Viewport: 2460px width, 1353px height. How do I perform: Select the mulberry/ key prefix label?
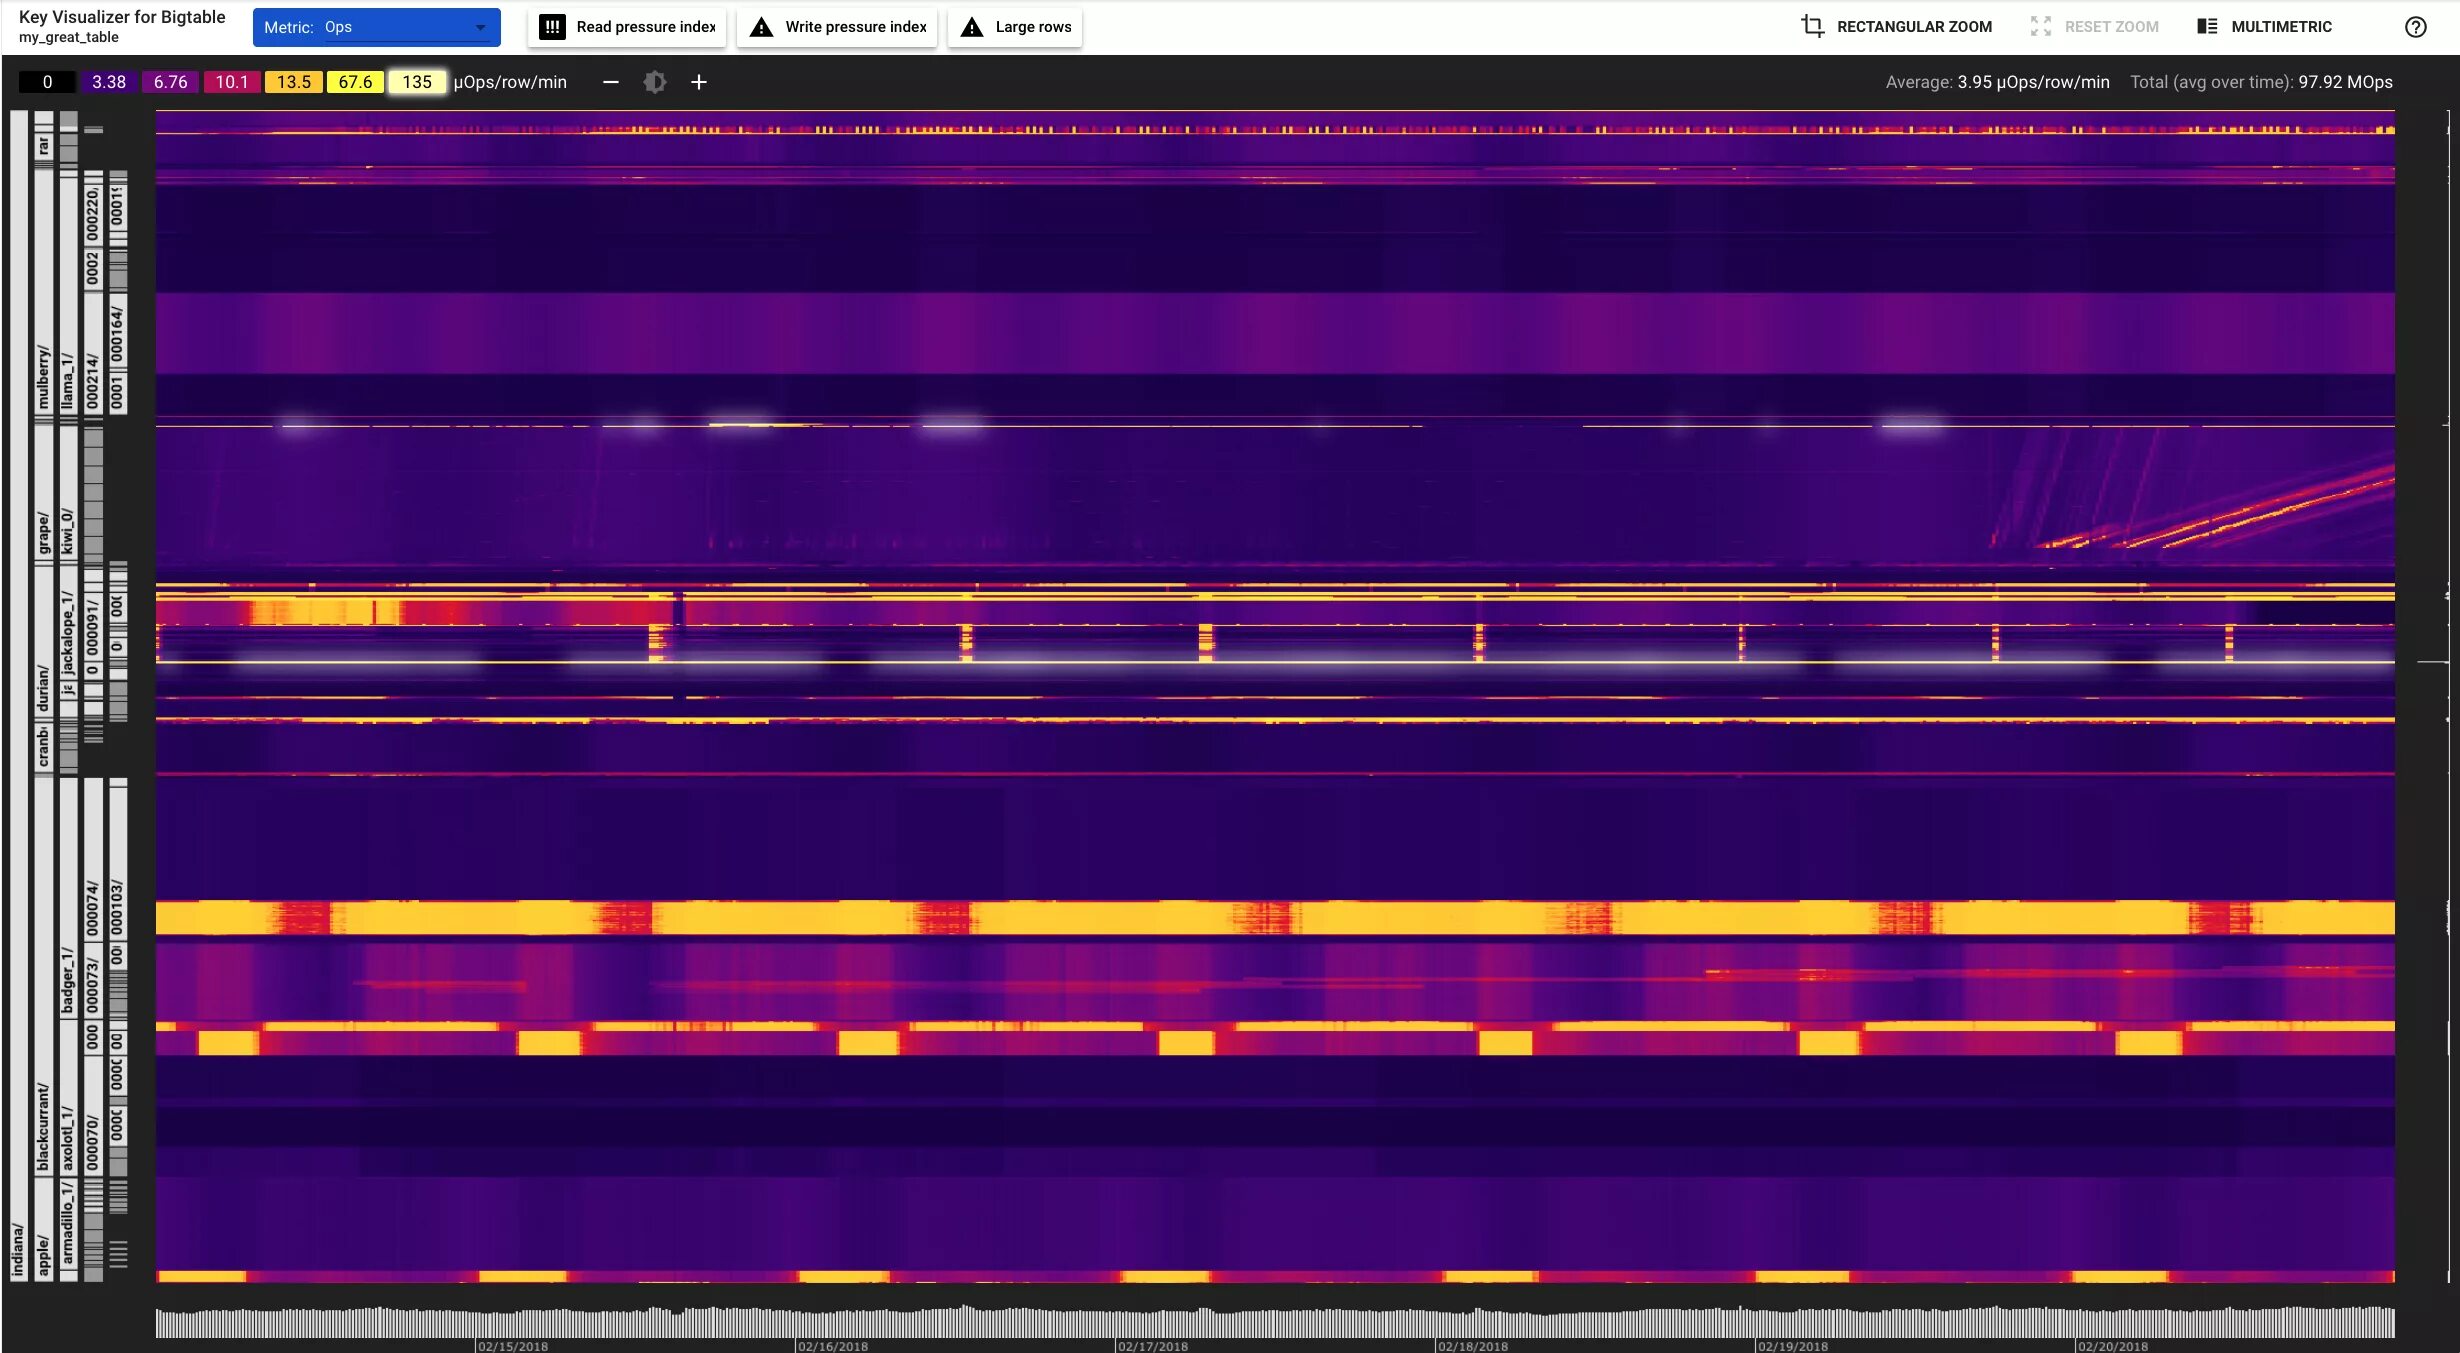[43, 378]
